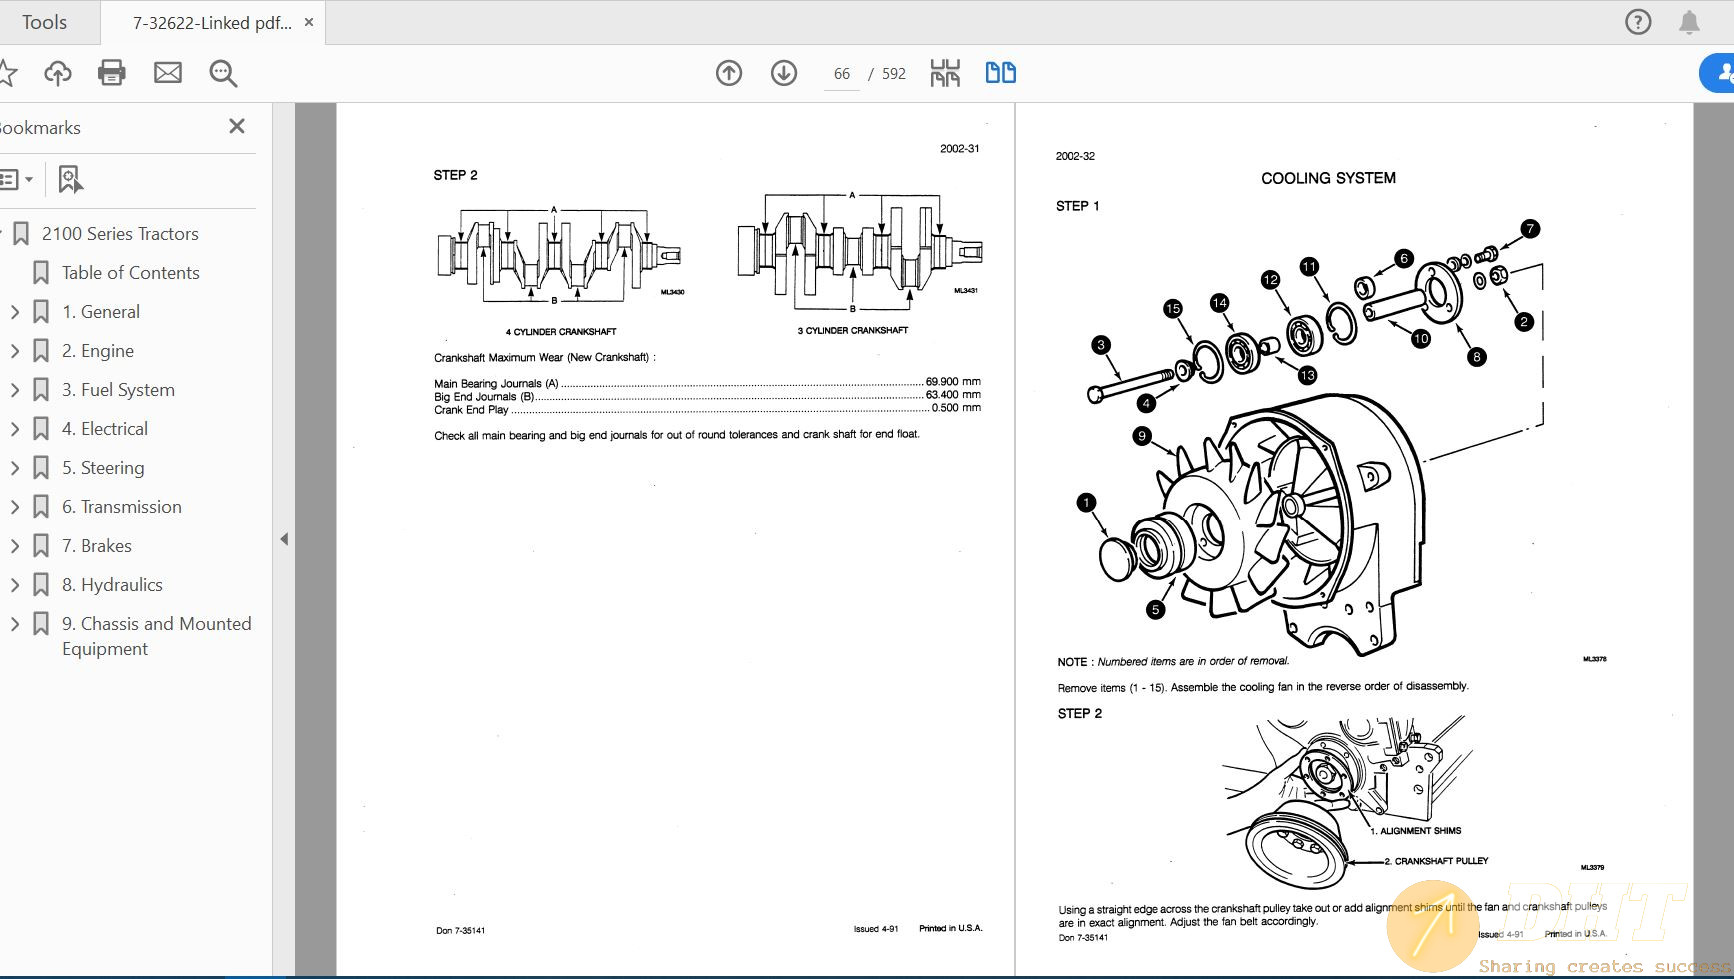
Task: Select the 7-32622-Linked pdf tab
Action: pyautogui.click(x=211, y=22)
